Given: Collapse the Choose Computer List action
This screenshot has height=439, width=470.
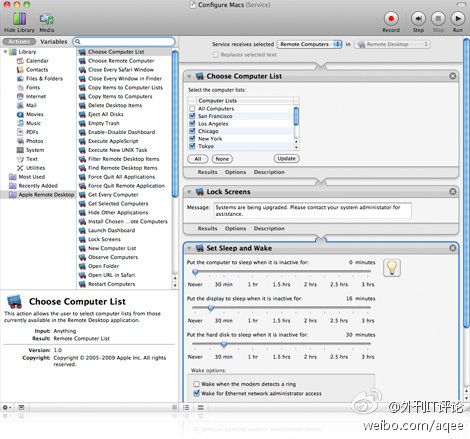Looking at the screenshot, I should (x=189, y=76).
